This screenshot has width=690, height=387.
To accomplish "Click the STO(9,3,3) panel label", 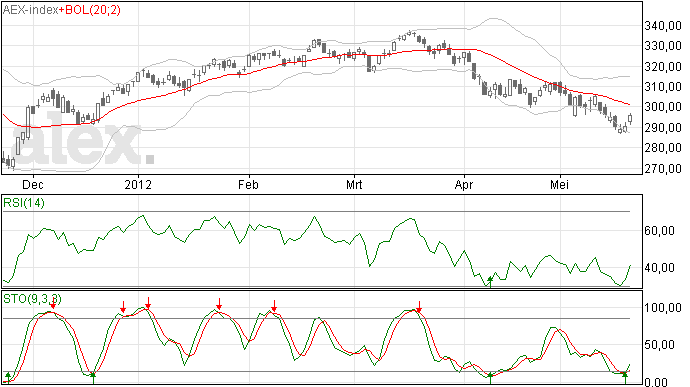I will (x=32, y=299).
